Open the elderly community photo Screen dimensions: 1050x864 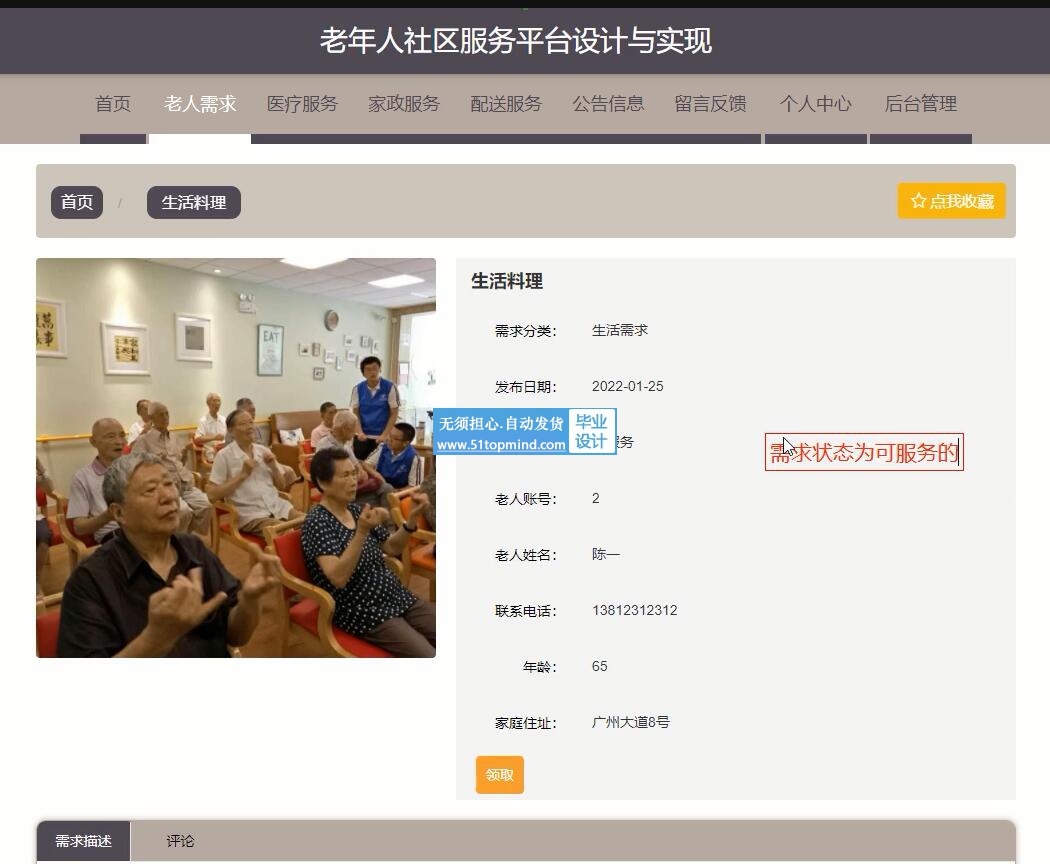[x=236, y=458]
